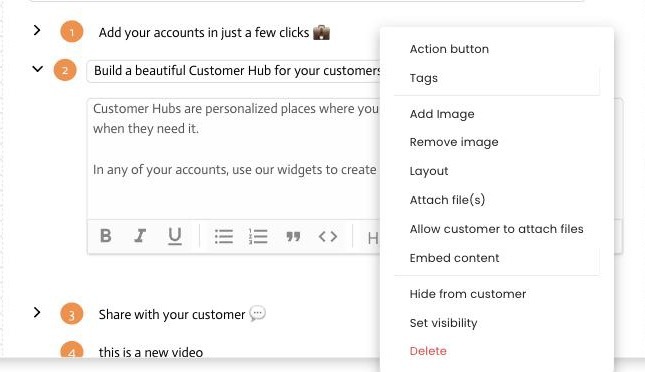Apply heading style with H button

point(373,238)
